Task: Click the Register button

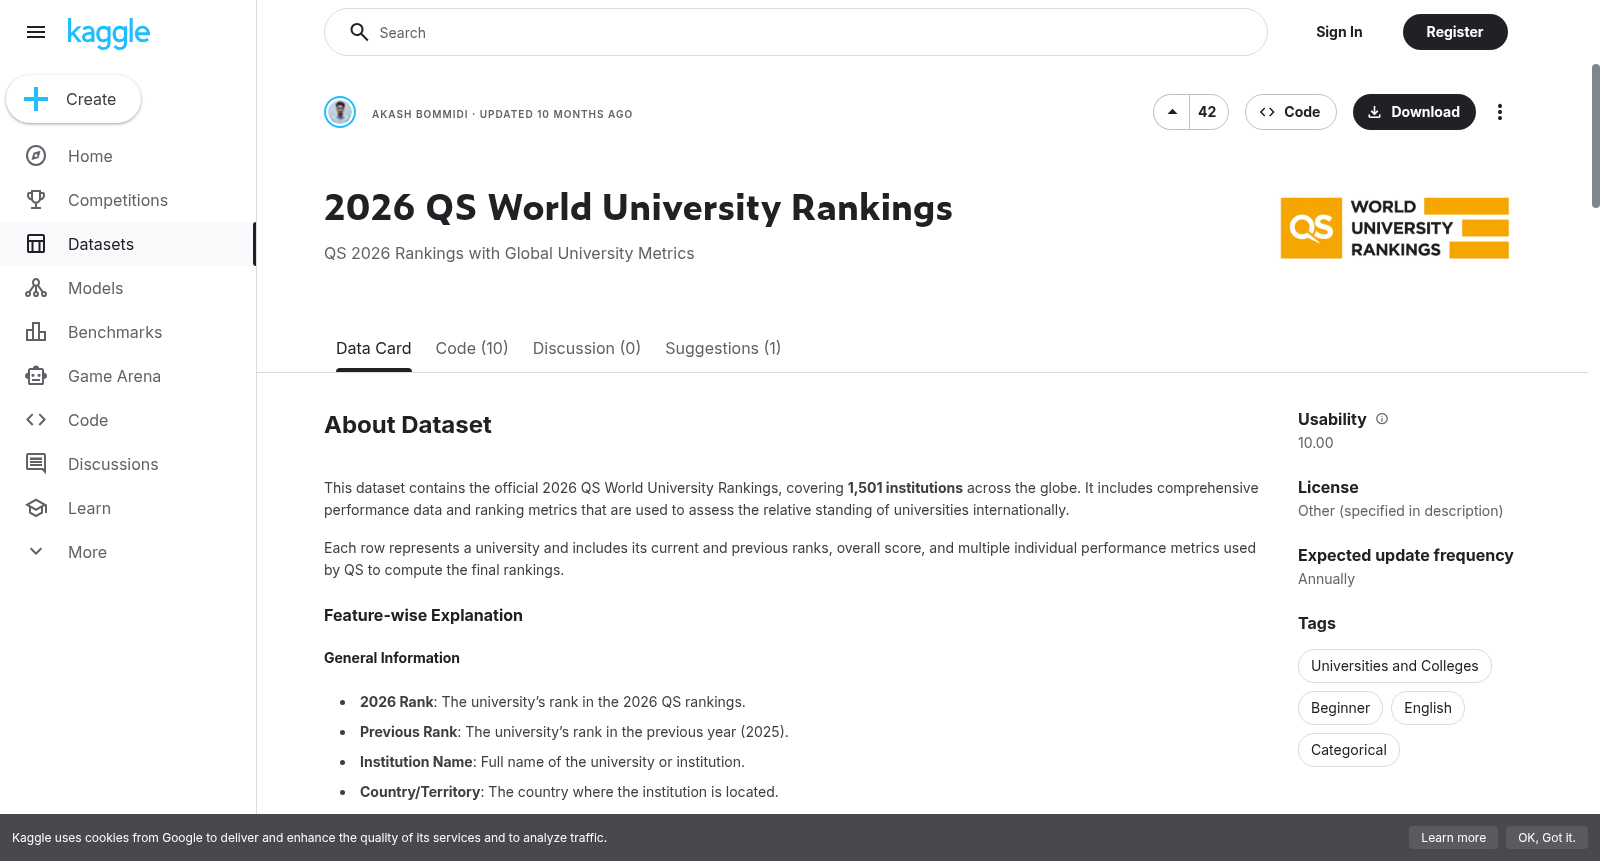Action: pyautogui.click(x=1455, y=32)
